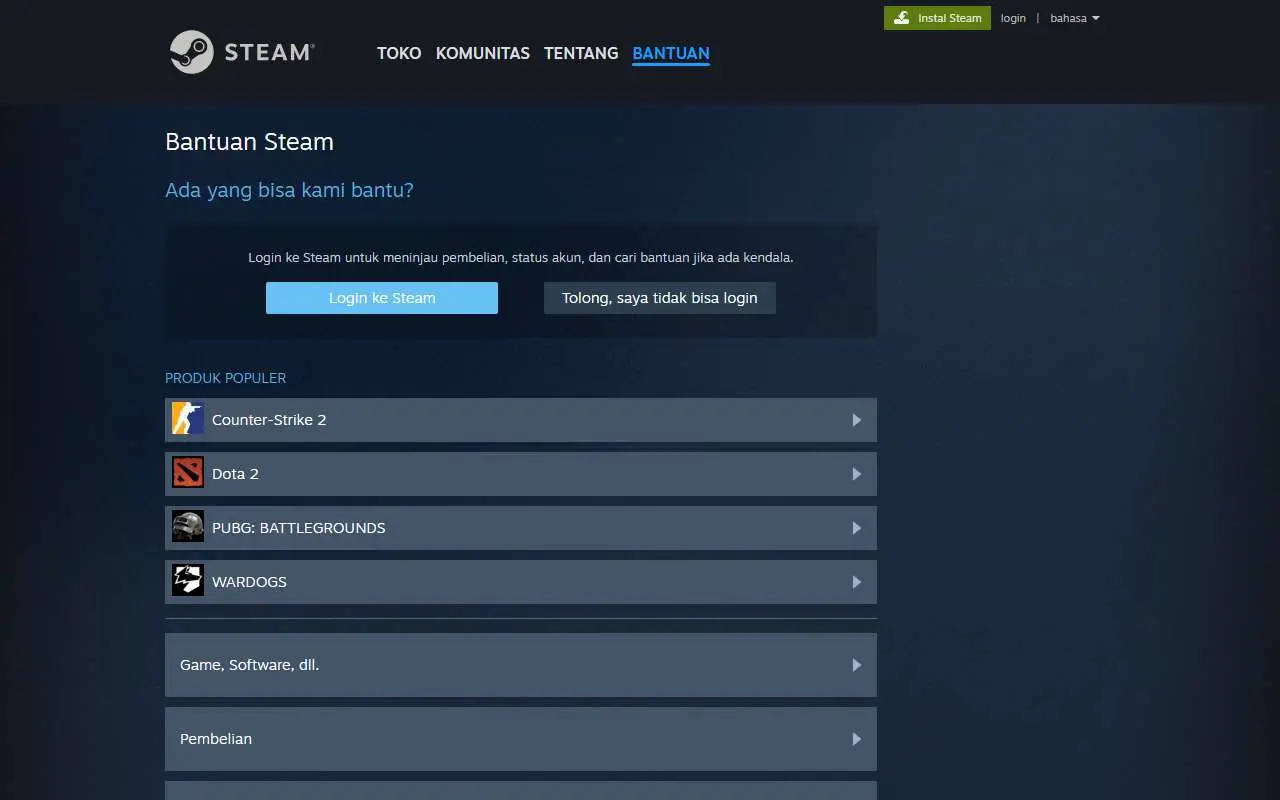The width and height of the screenshot is (1280, 800).
Task: Open the Pembelian help category
Action: 521,739
